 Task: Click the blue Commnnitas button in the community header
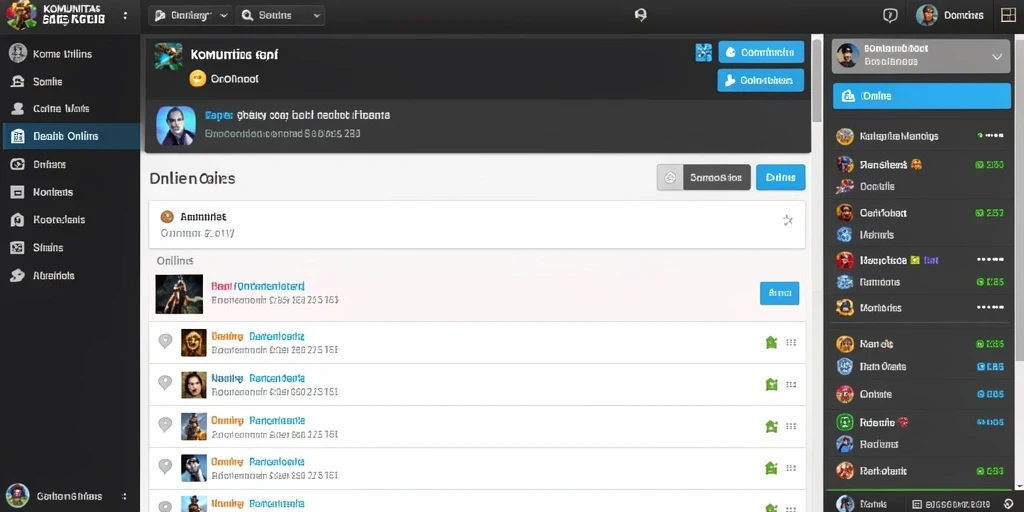coord(761,52)
